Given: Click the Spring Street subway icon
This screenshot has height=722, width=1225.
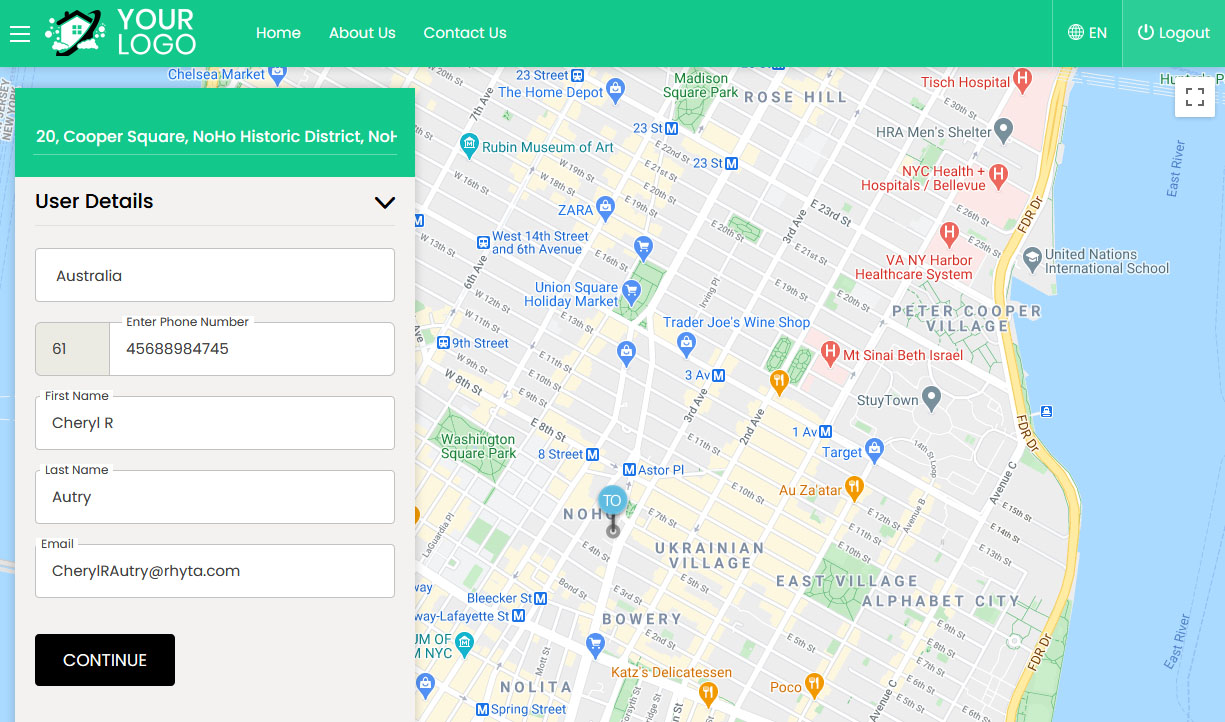Looking at the screenshot, I should (482, 710).
